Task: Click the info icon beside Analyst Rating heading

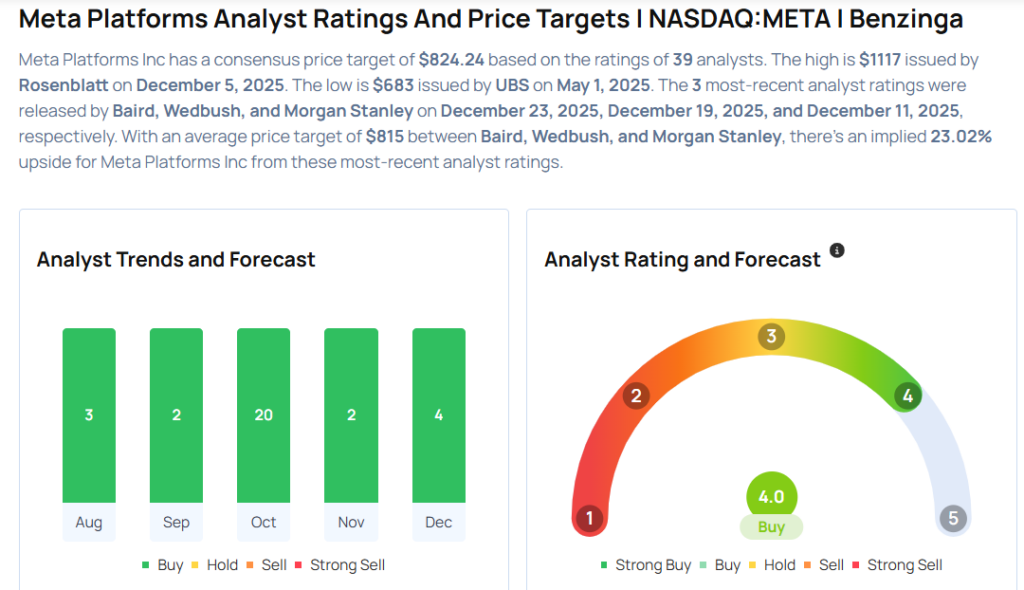Action: (837, 250)
